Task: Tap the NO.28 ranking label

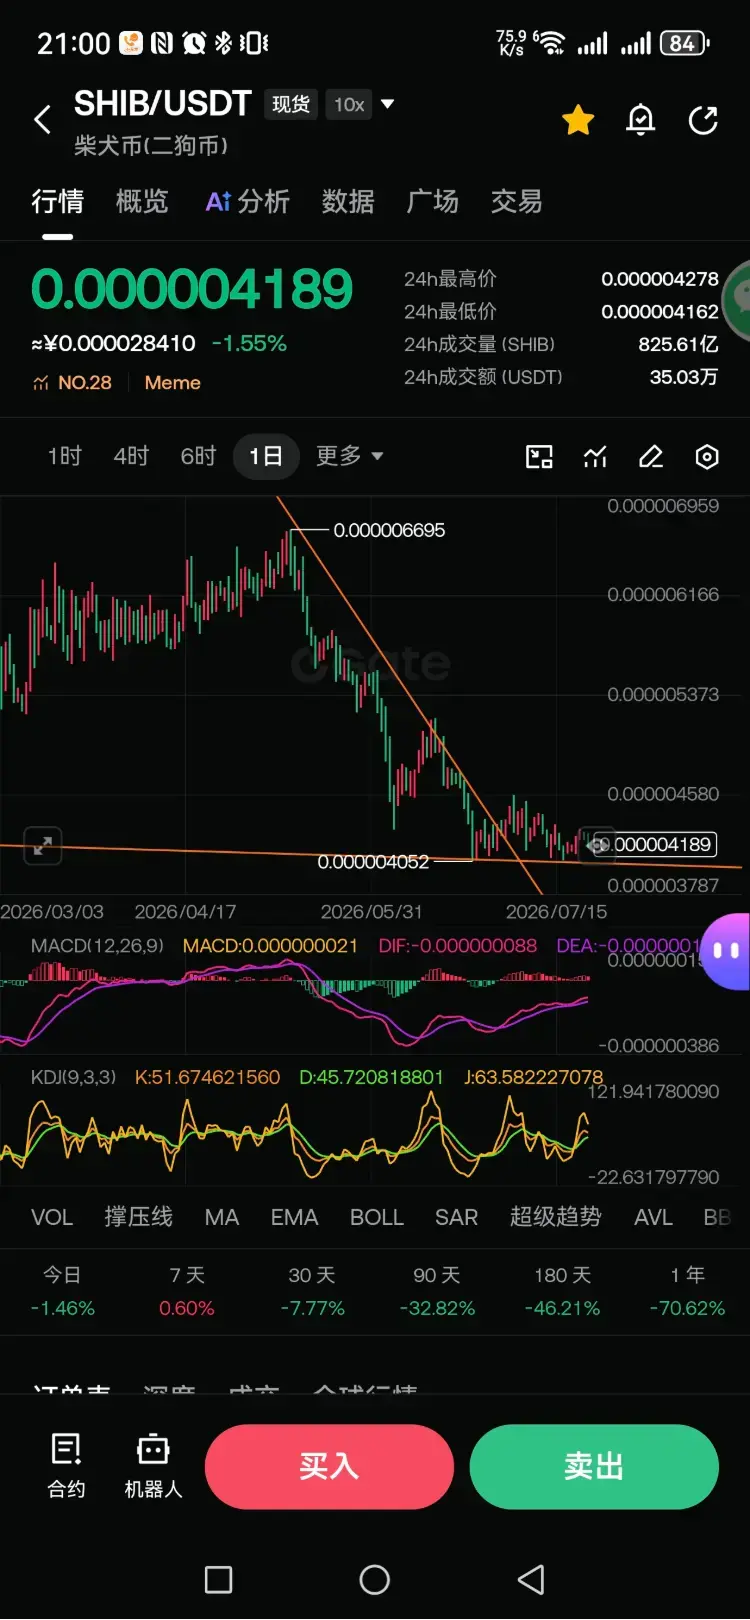Action: (x=72, y=383)
